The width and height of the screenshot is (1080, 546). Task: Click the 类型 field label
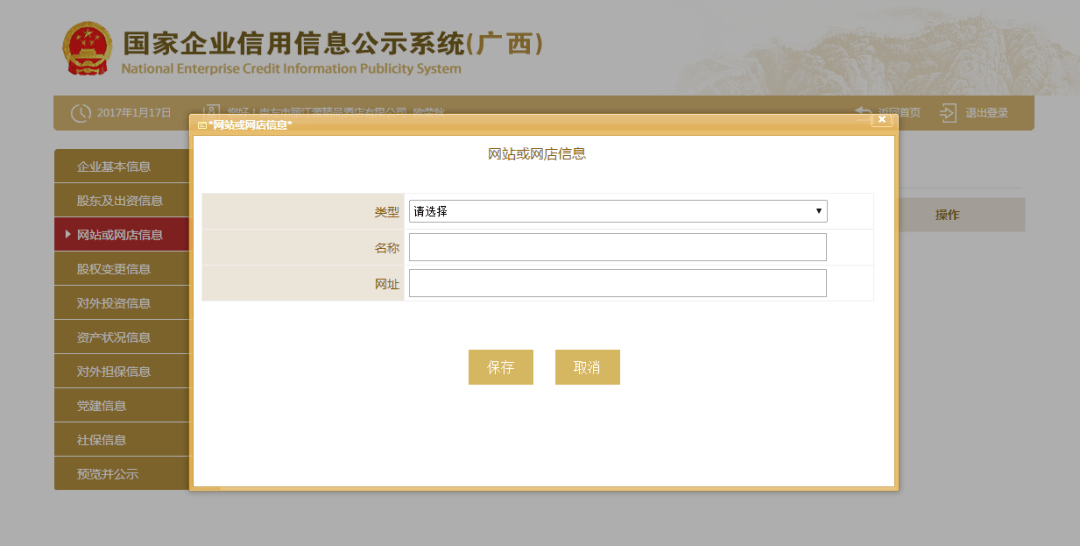[x=386, y=212]
